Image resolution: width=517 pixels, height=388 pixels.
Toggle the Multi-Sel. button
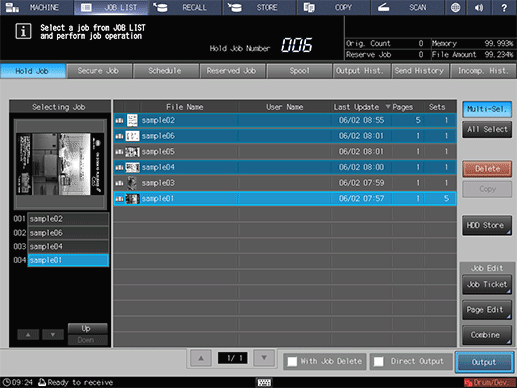click(x=487, y=109)
